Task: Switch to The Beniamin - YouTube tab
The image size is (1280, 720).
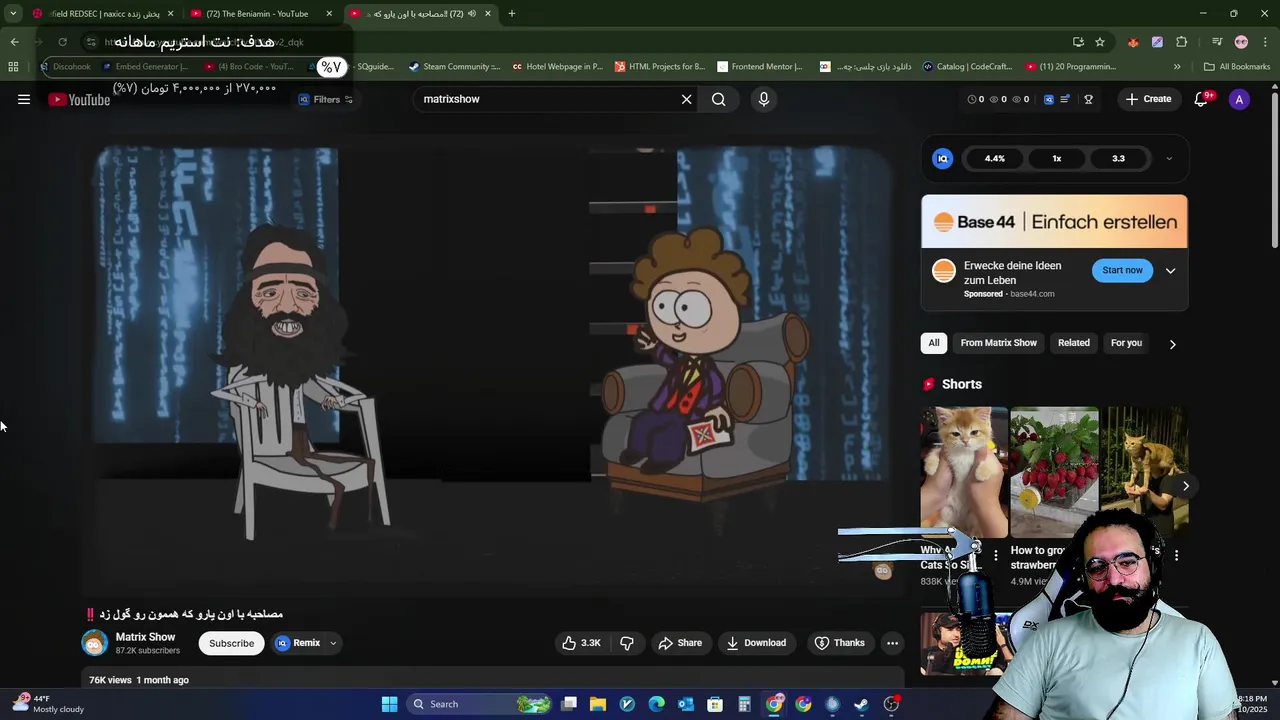Action: point(258,14)
